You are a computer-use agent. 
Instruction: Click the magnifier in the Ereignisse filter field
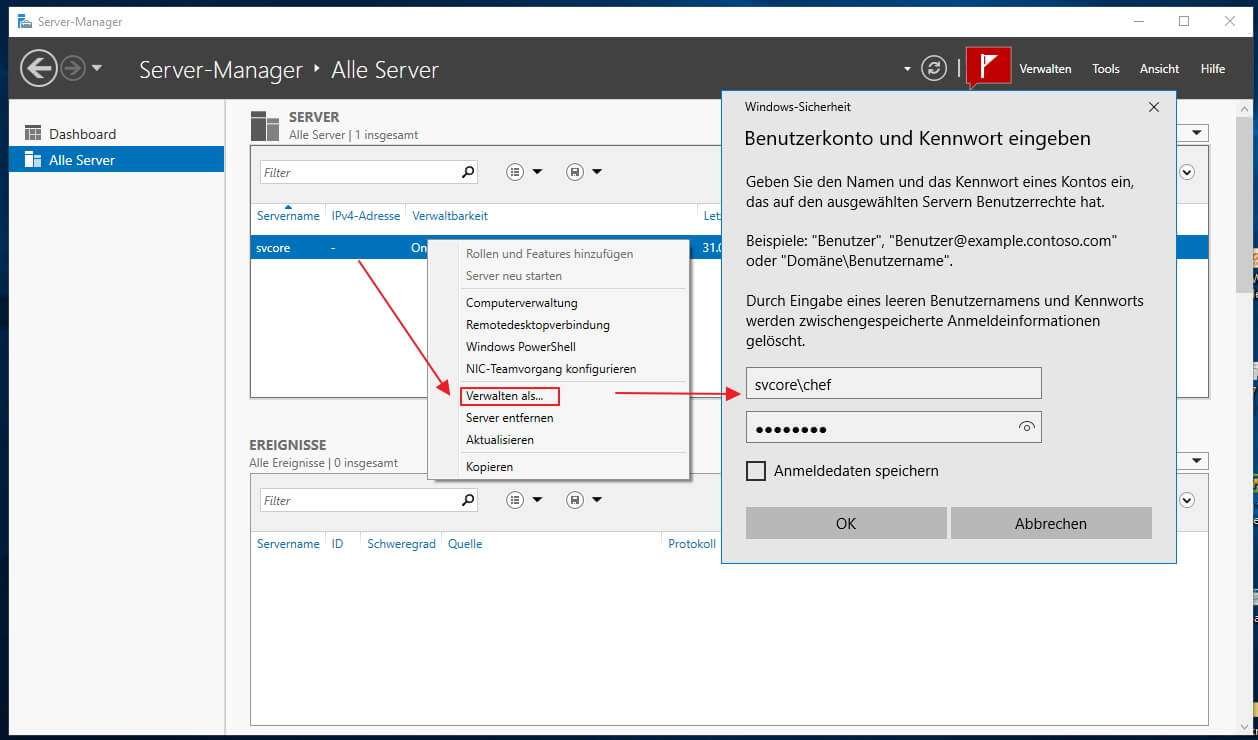coord(467,500)
